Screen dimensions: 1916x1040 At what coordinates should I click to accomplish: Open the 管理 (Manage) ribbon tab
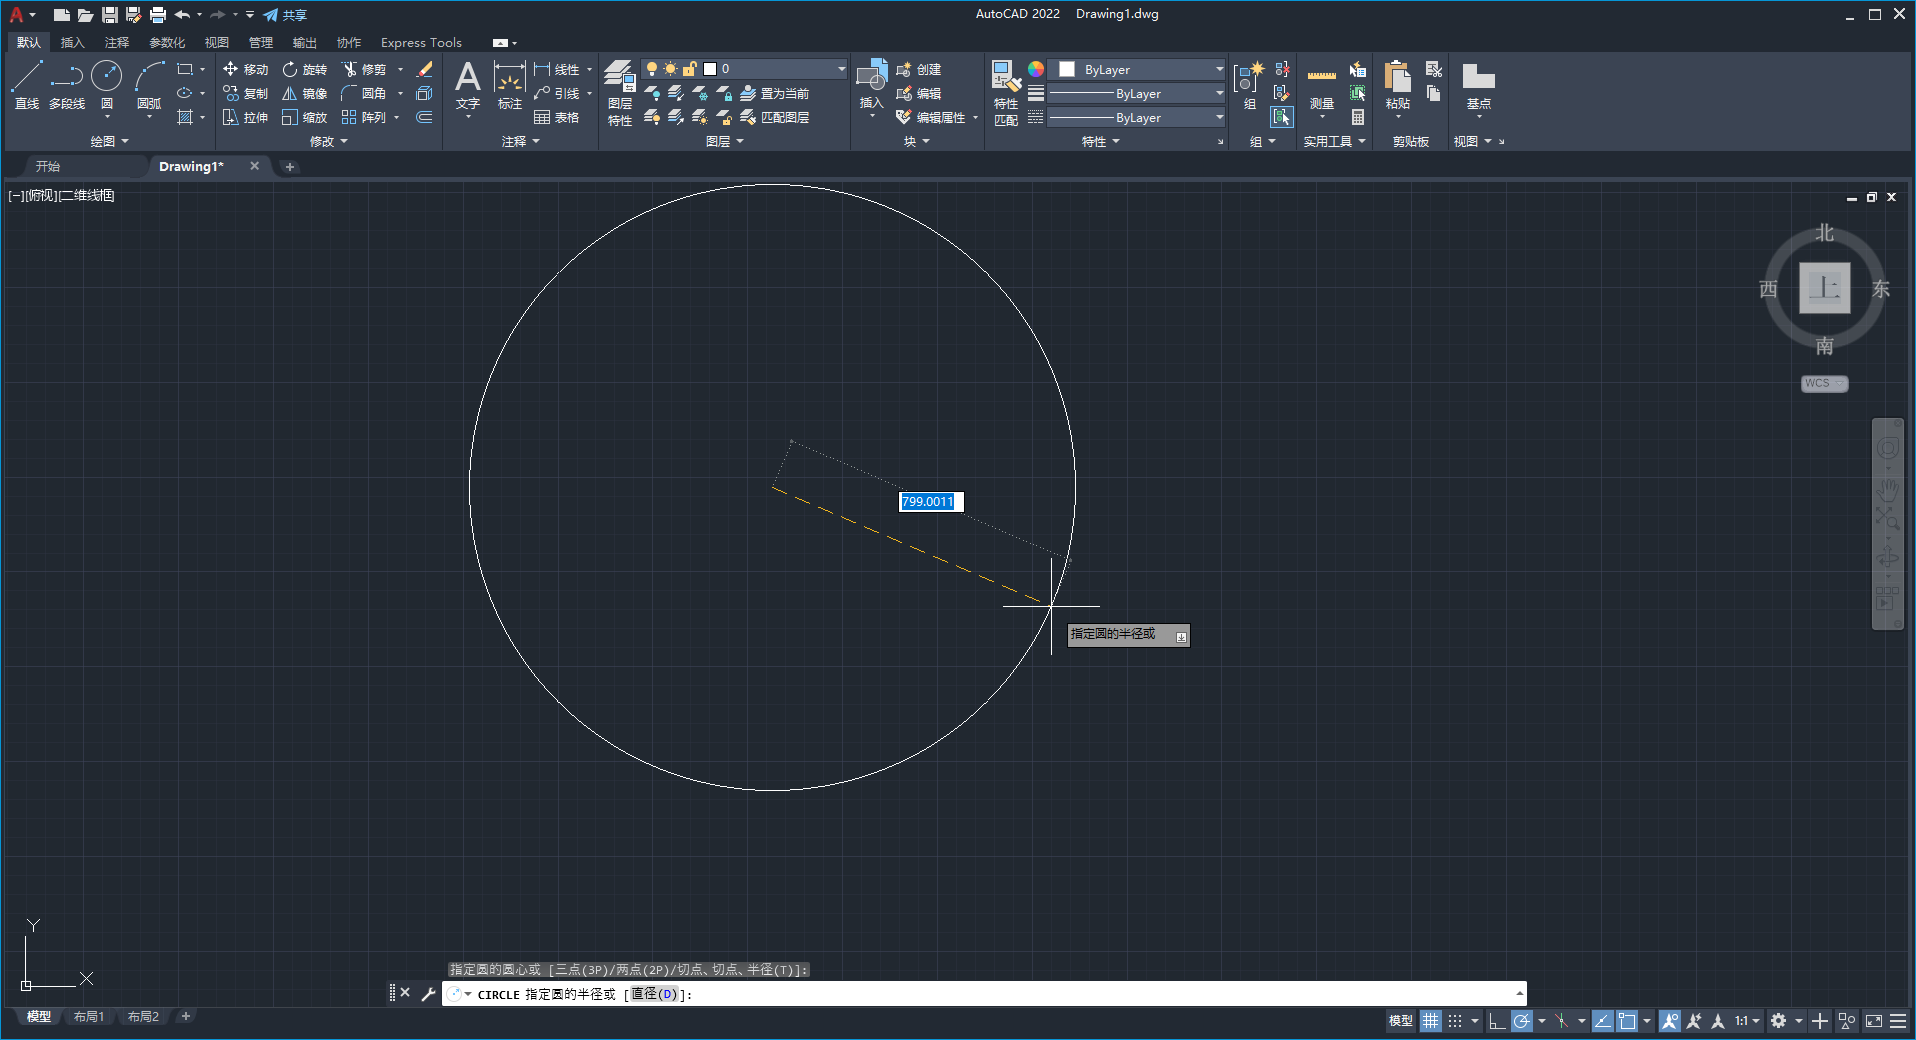[x=261, y=43]
